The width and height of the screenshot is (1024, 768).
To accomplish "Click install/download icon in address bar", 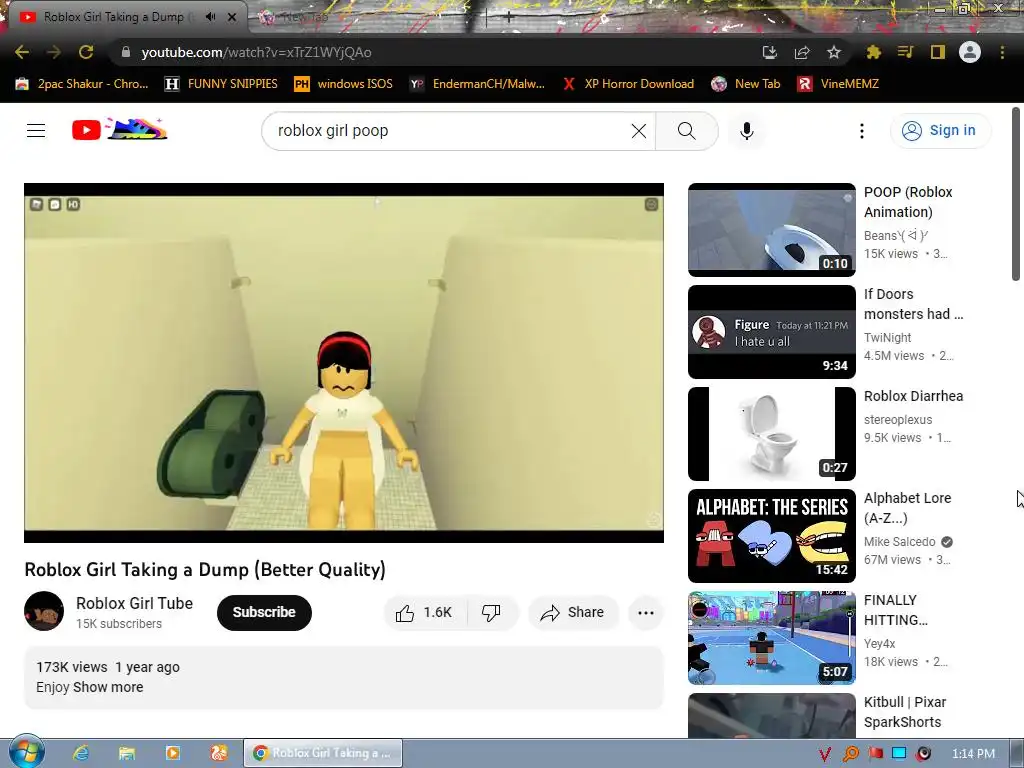I will [770, 52].
